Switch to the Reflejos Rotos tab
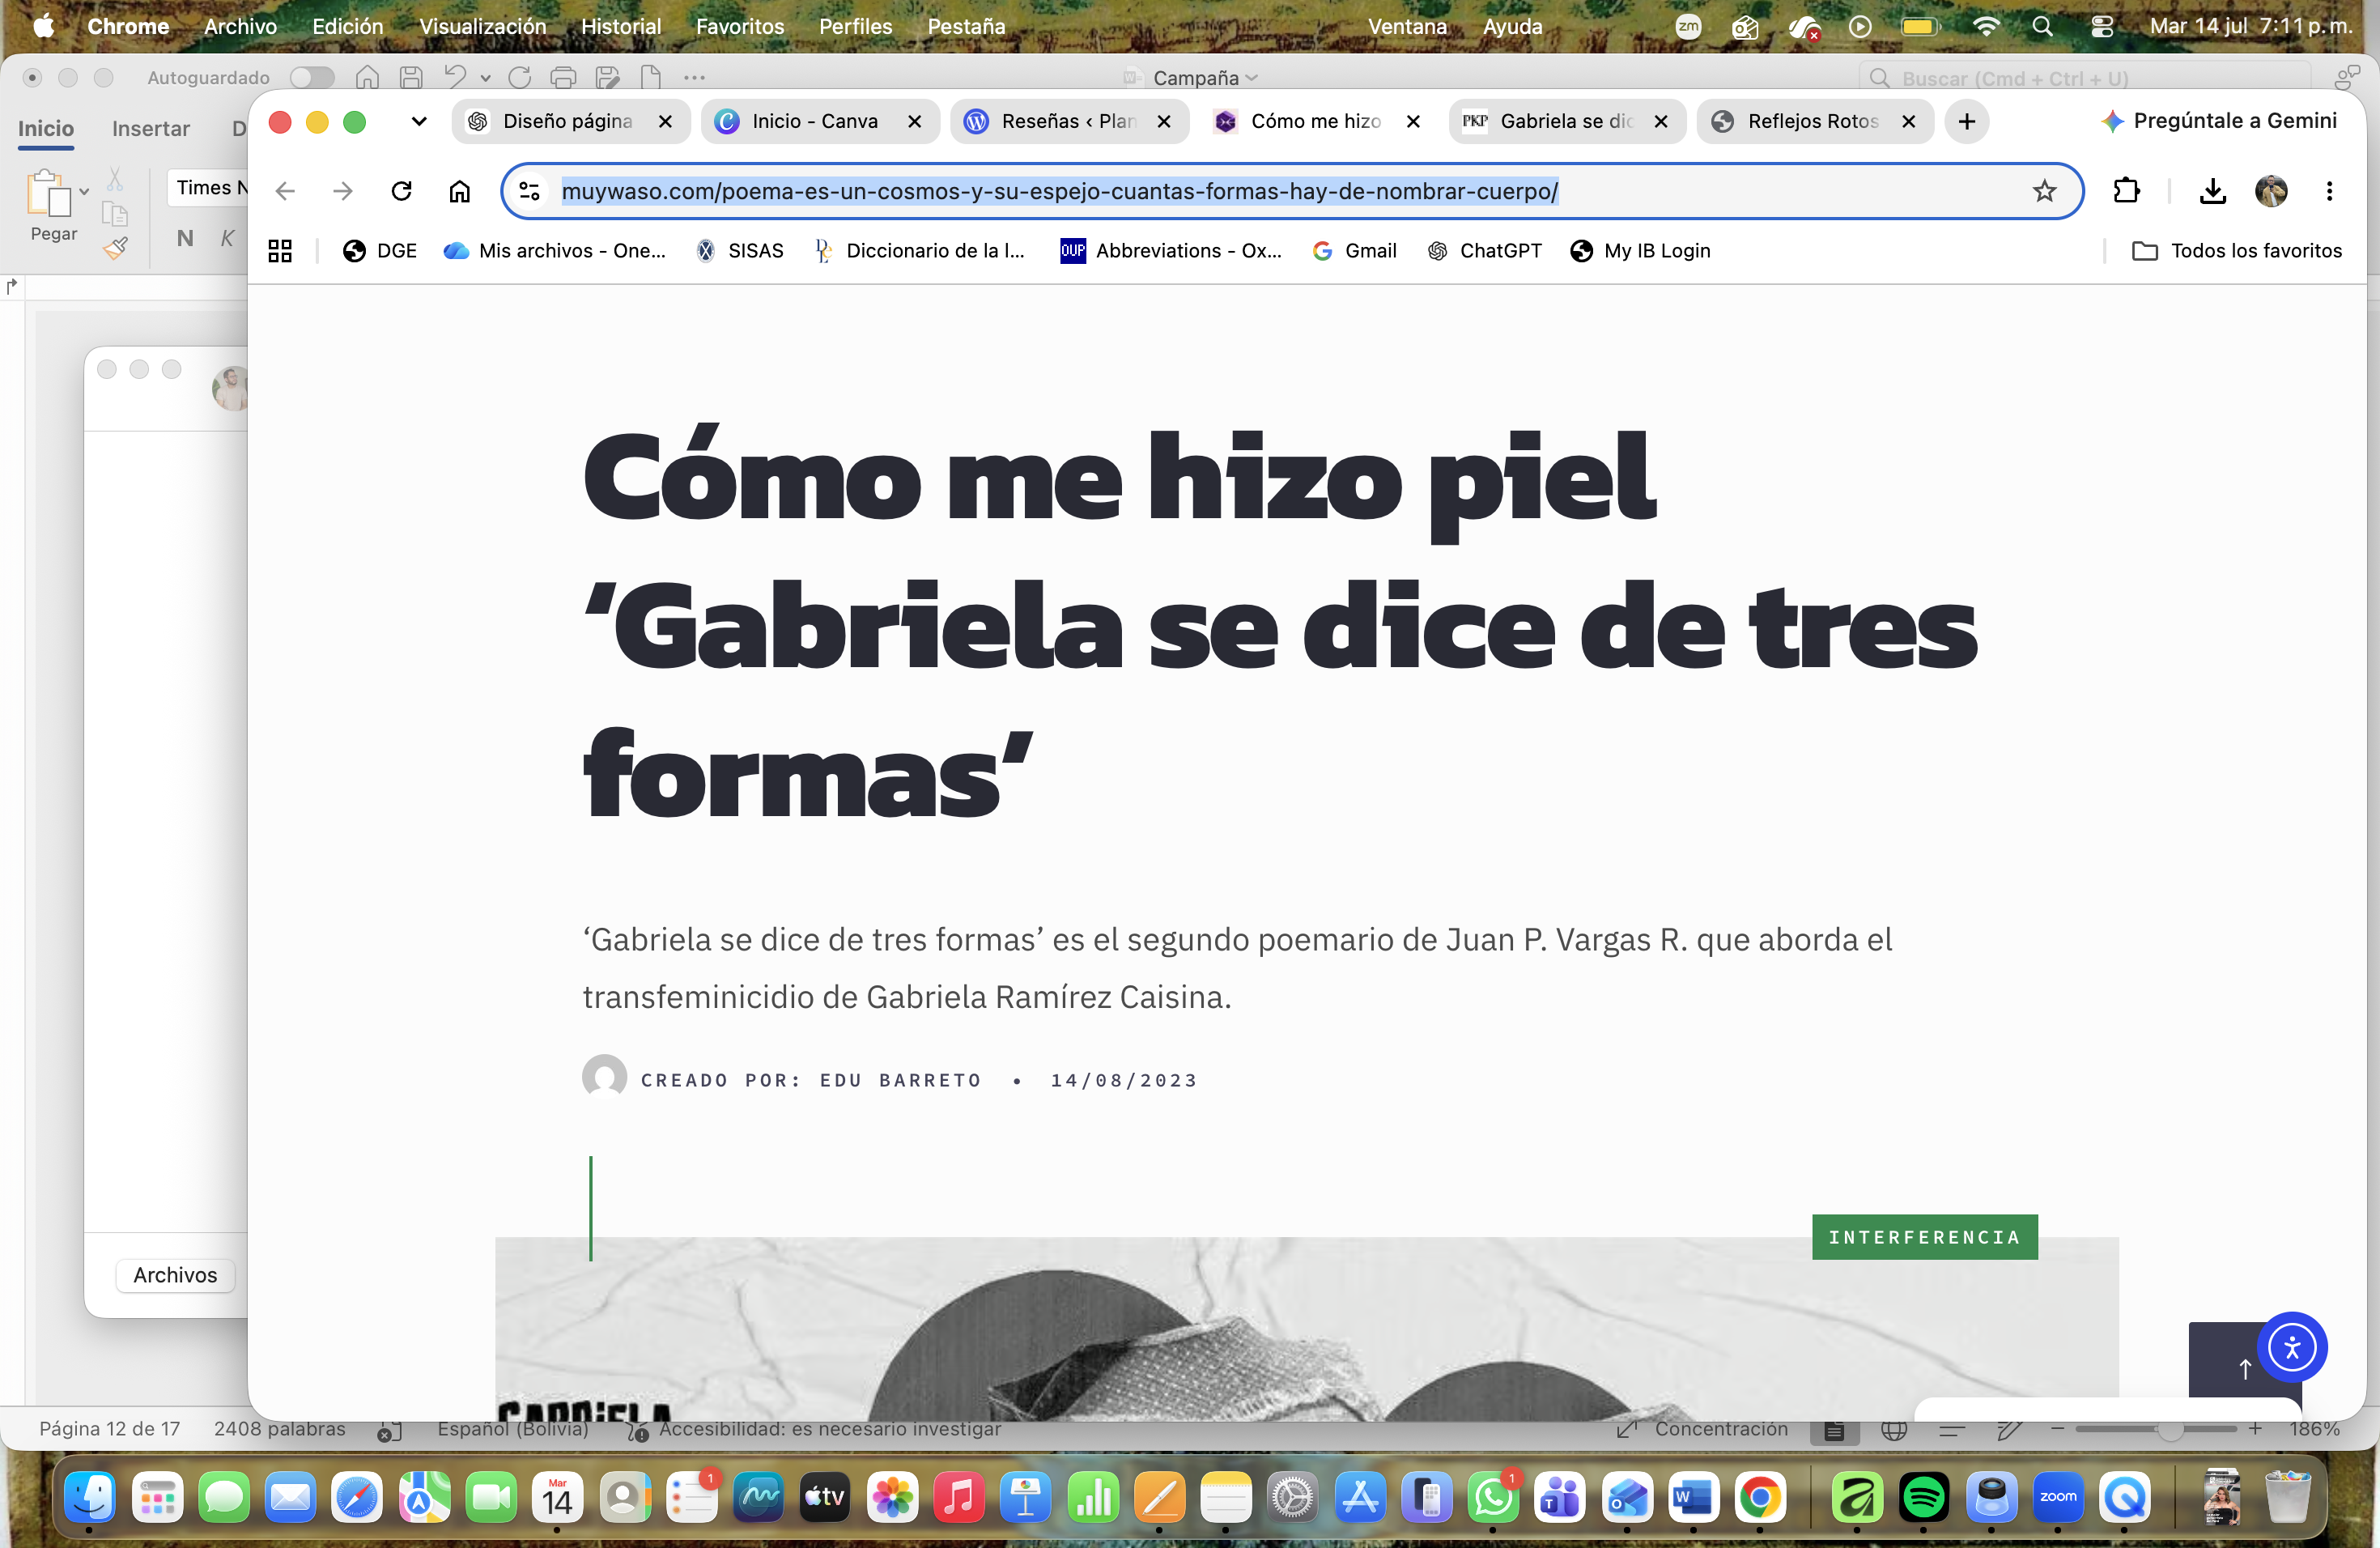 point(1813,122)
